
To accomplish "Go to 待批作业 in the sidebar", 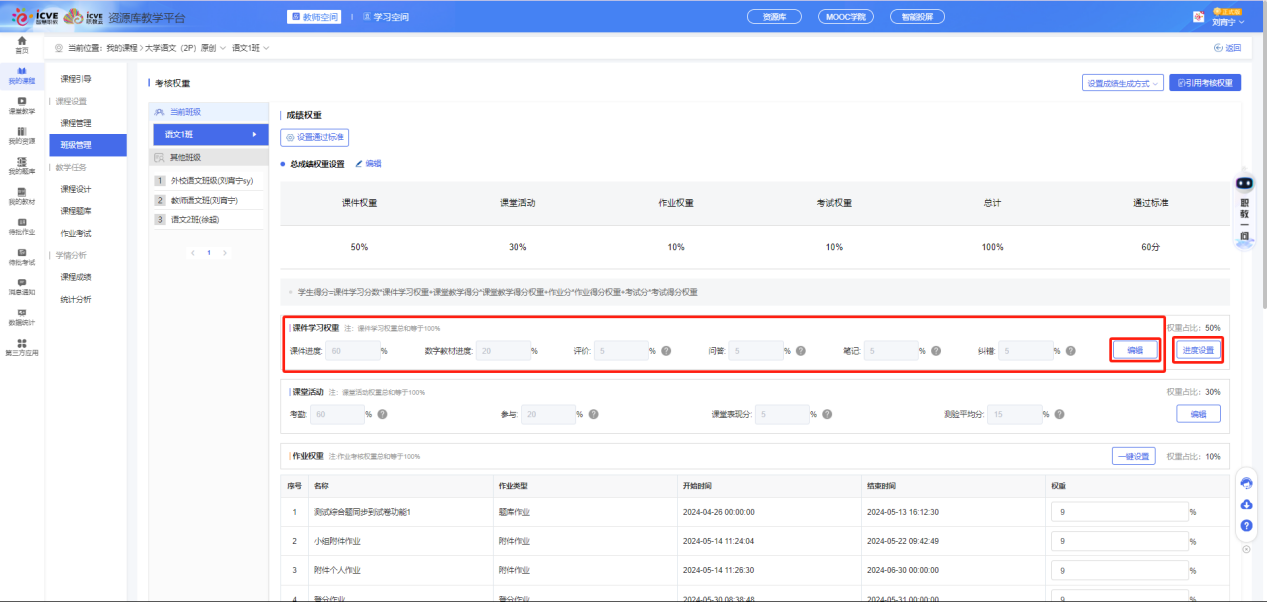I will tap(21, 226).
